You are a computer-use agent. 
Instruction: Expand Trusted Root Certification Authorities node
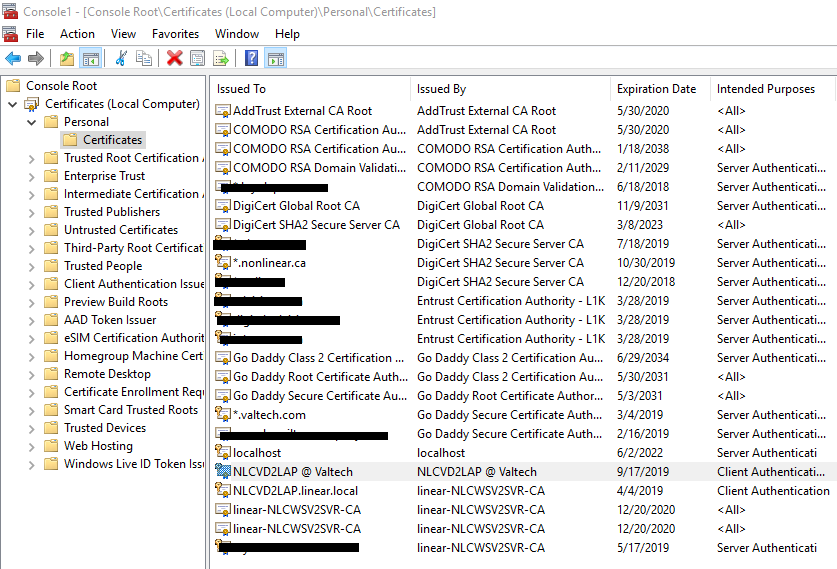tap(31, 159)
